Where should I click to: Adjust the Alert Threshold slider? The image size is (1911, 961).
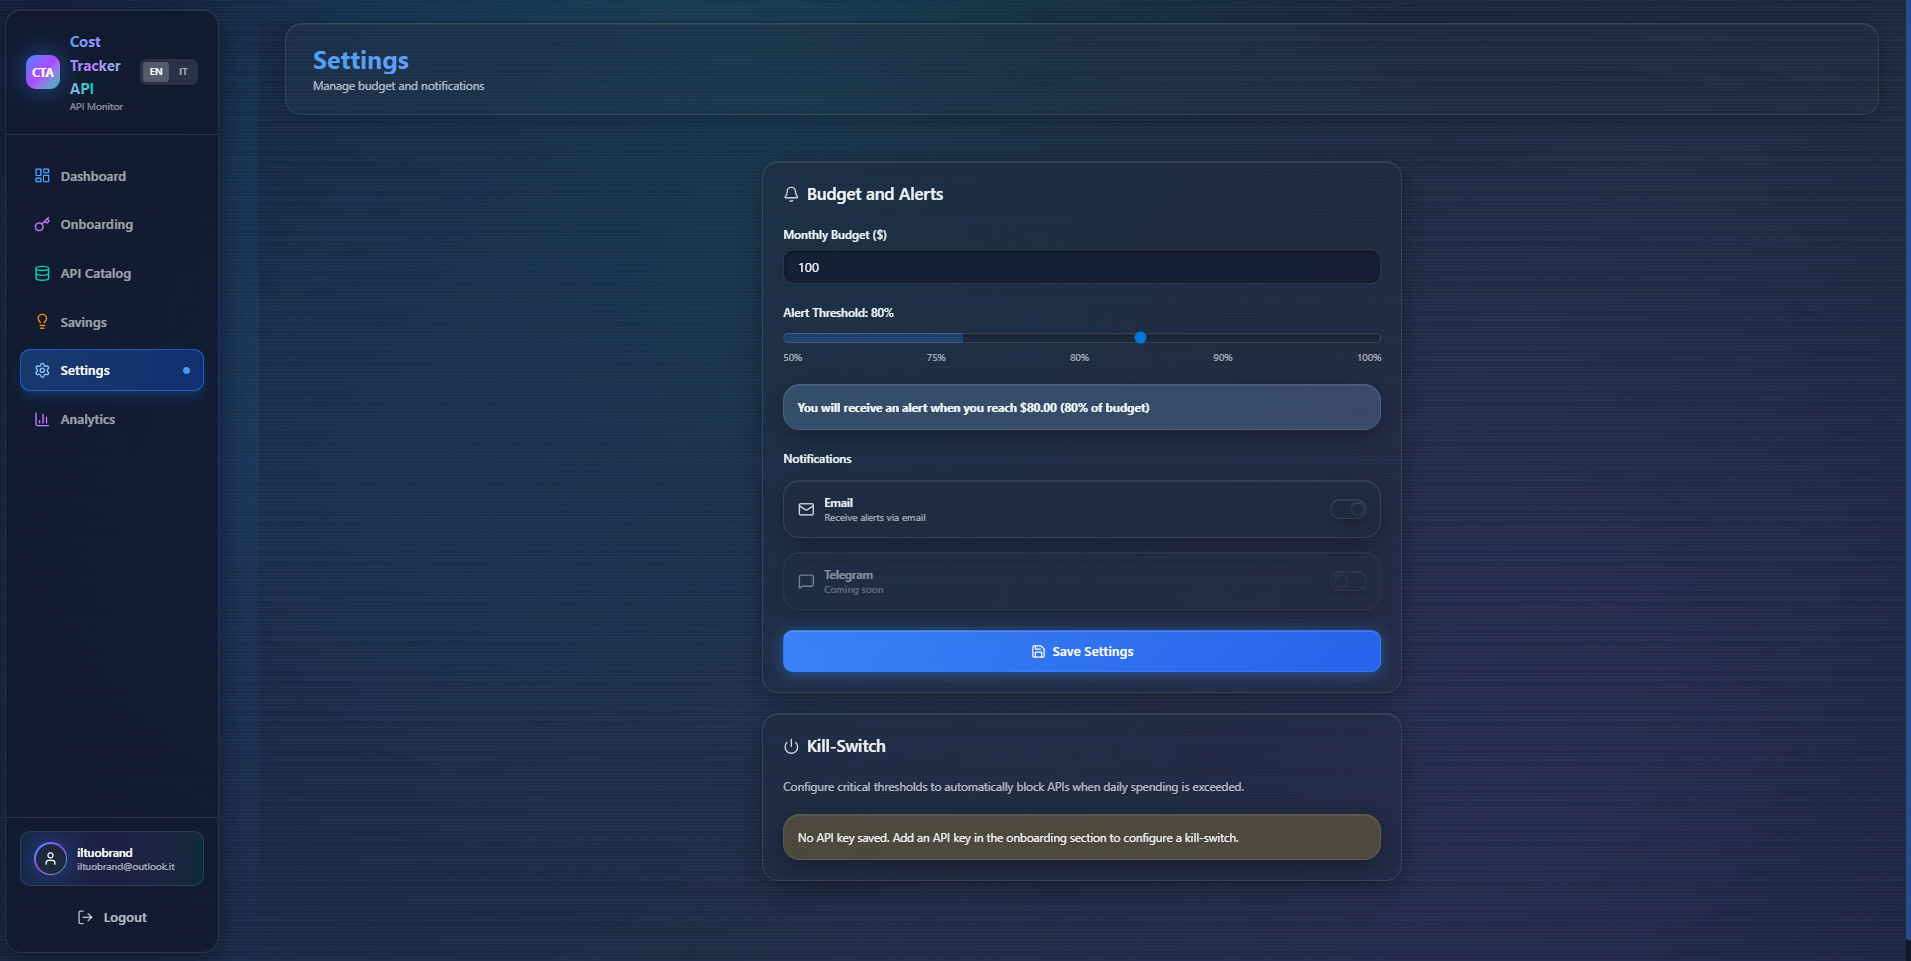tap(1141, 338)
